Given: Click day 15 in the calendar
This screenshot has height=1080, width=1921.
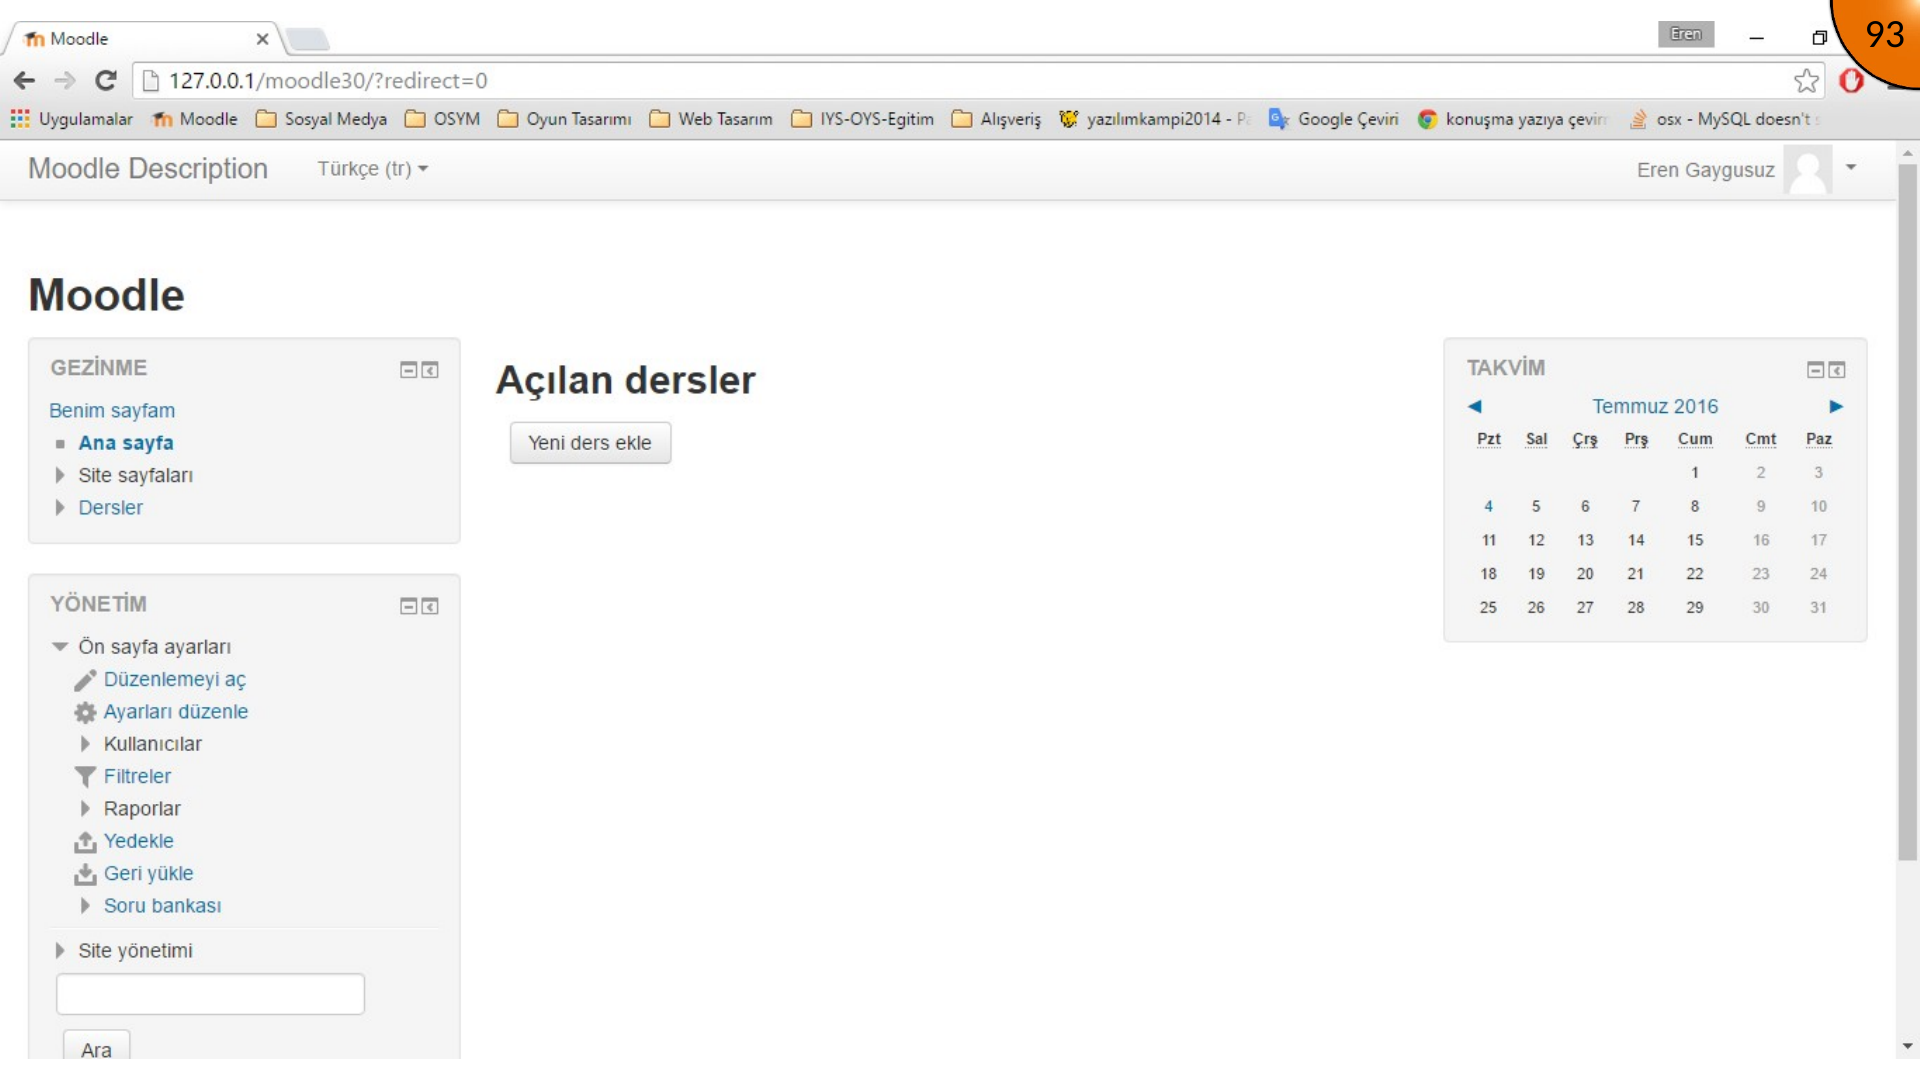Looking at the screenshot, I should [1695, 541].
